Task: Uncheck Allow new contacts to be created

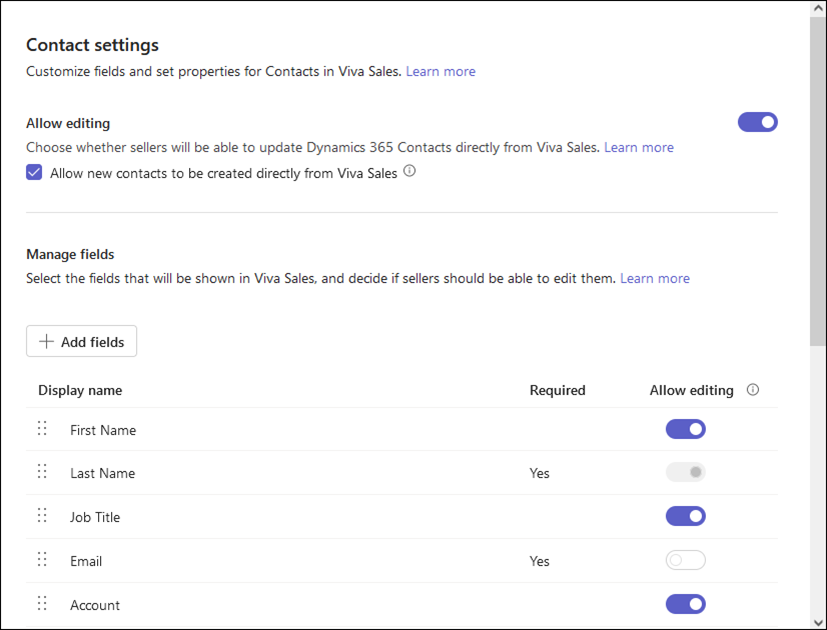Action: point(34,172)
